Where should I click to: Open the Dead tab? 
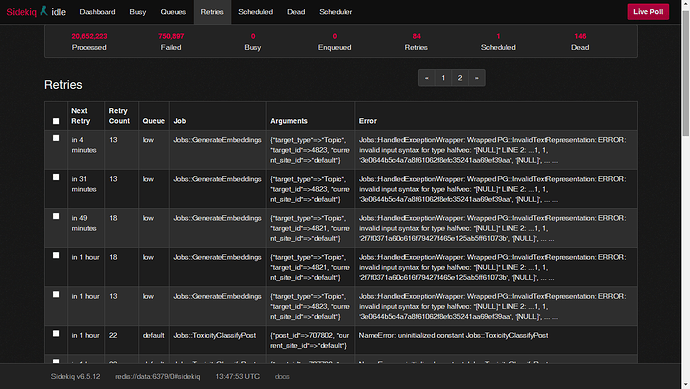click(x=296, y=12)
